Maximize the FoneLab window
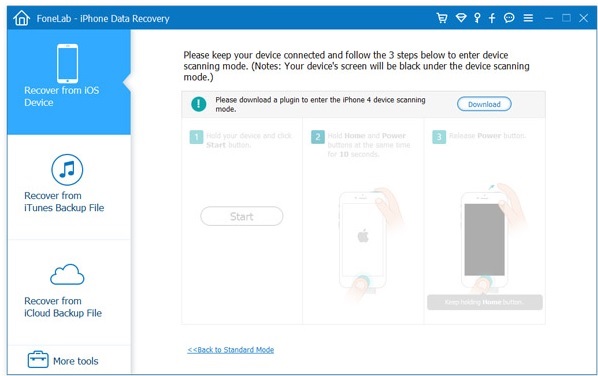The image size is (598, 376). pos(566,18)
